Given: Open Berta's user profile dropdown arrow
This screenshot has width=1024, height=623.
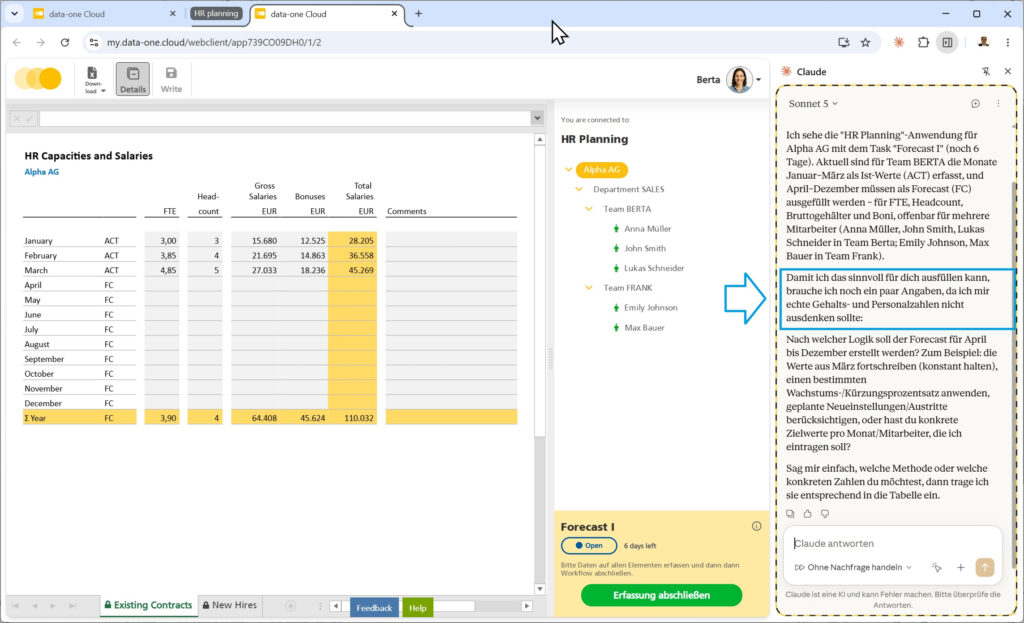Looking at the screenshot, I should coord(758,80).
